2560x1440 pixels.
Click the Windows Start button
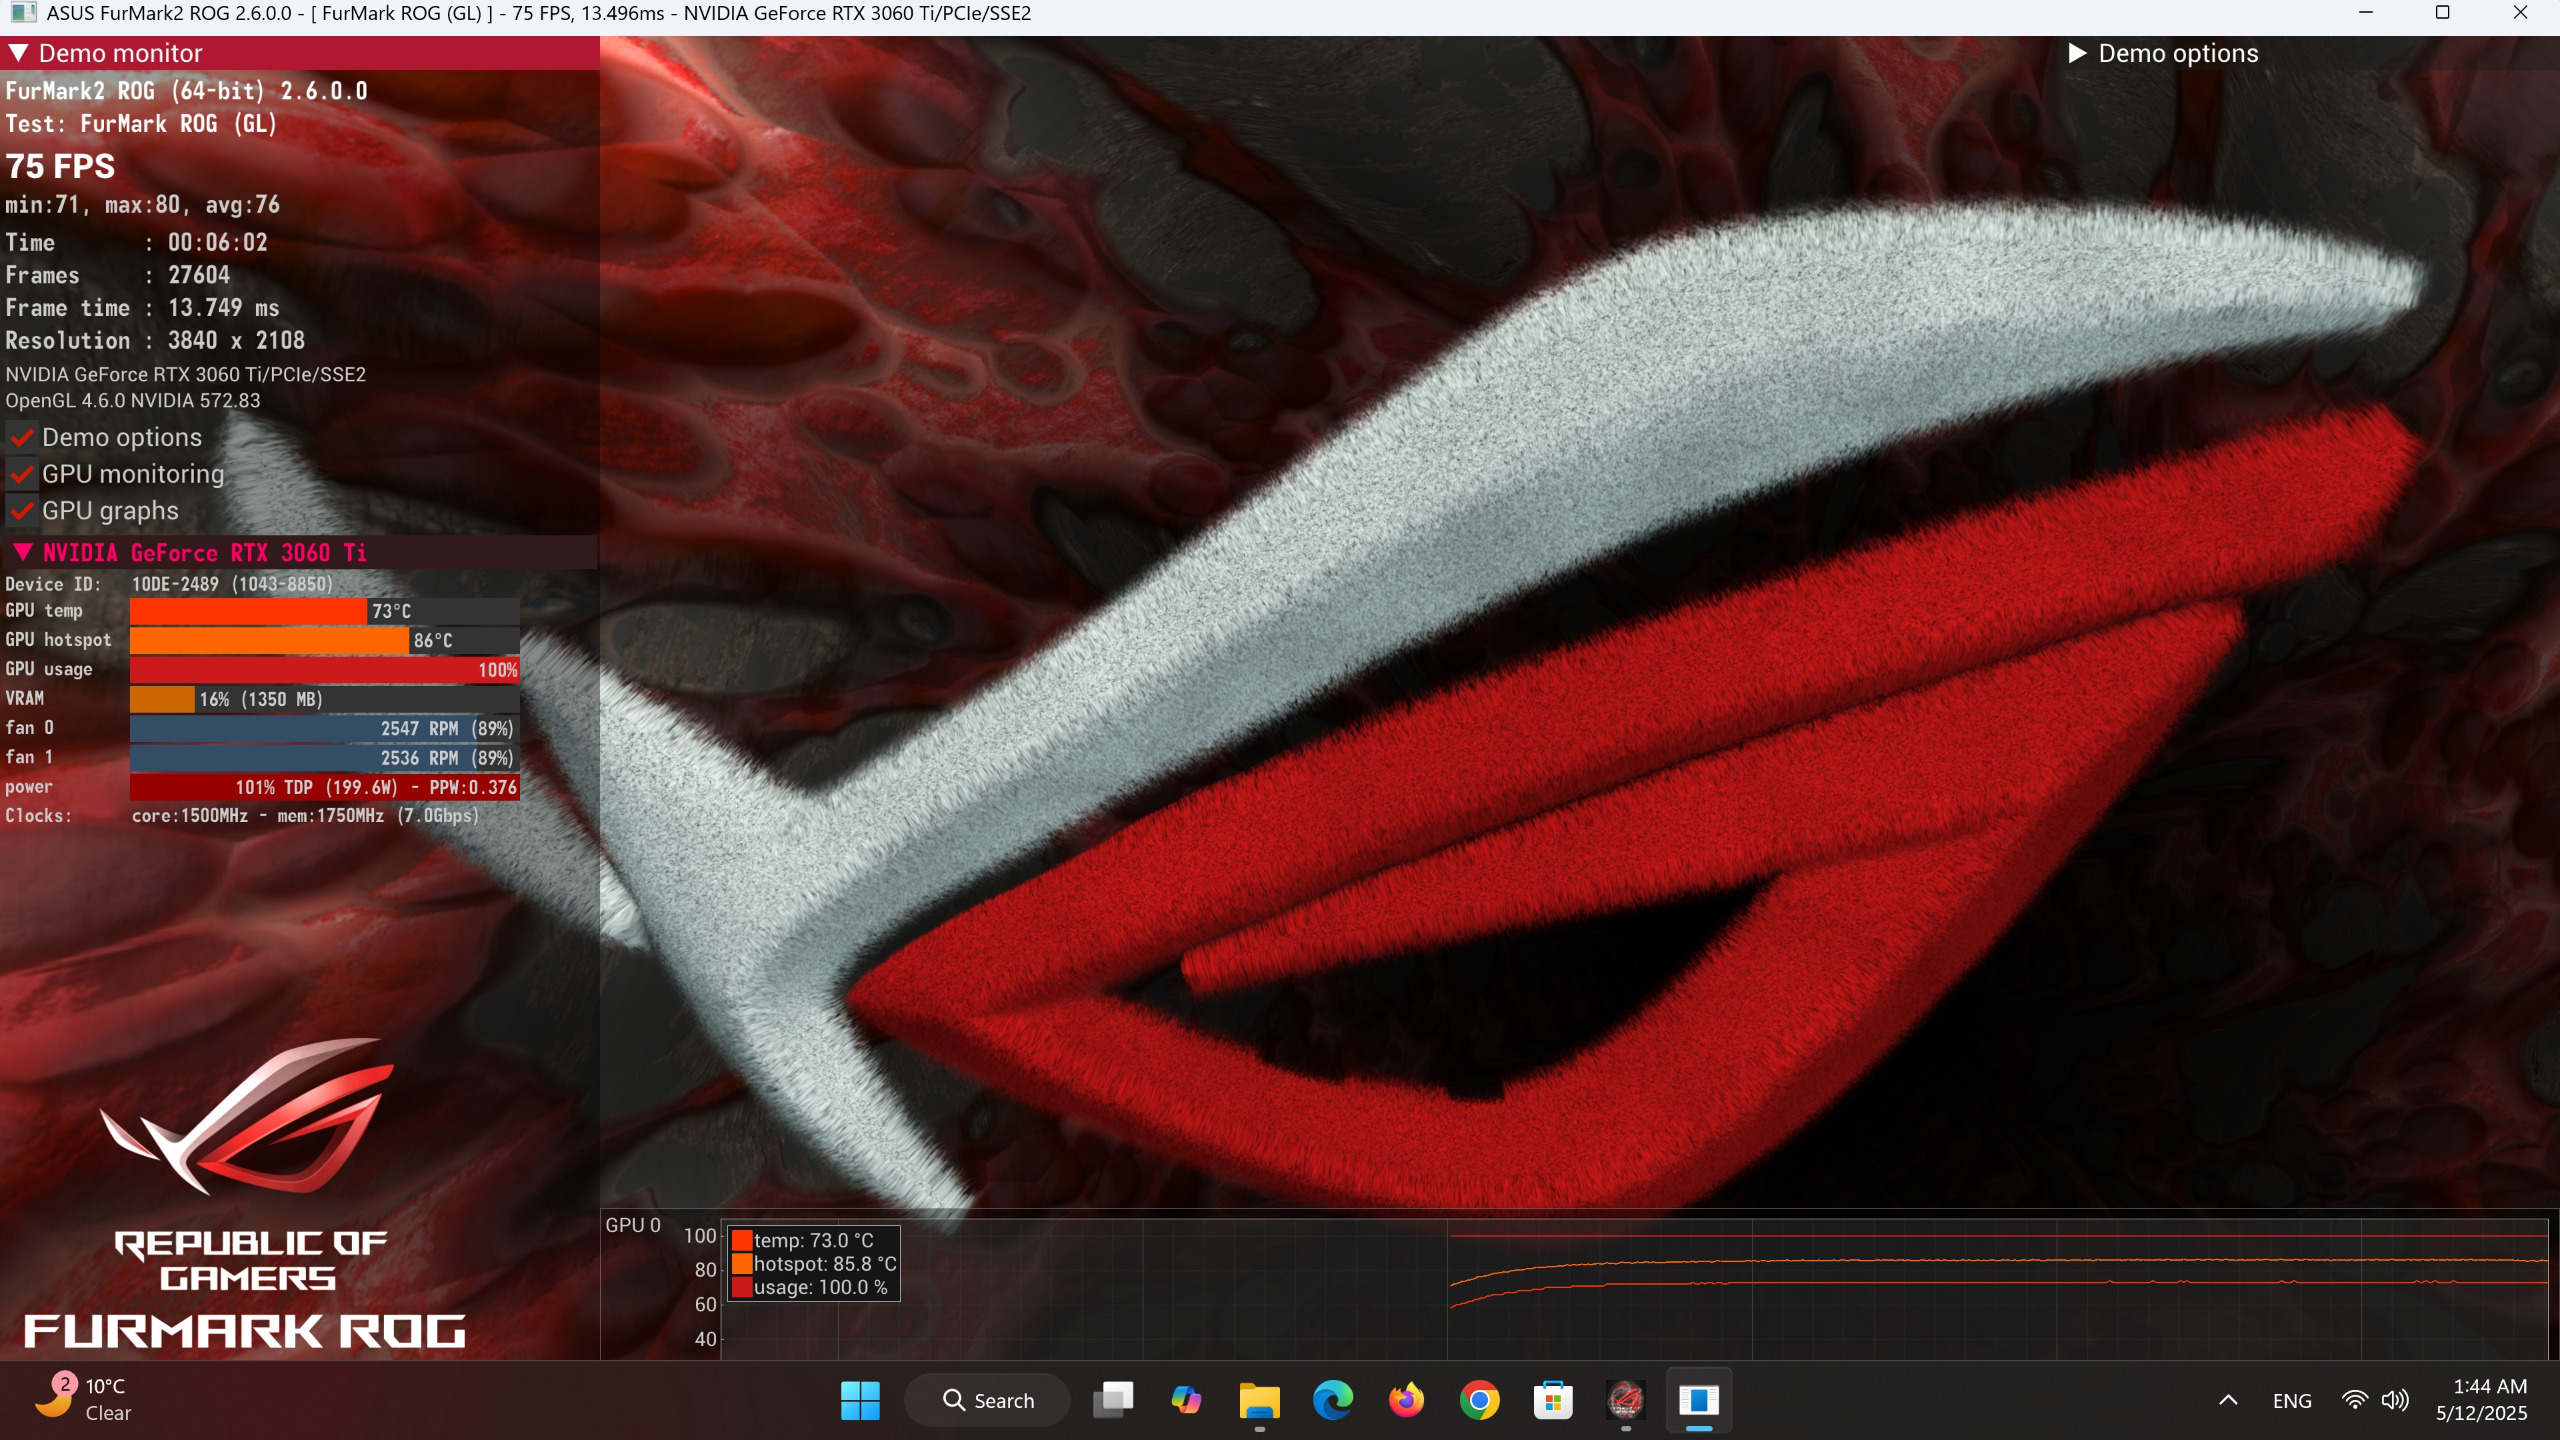(860, 1400)
